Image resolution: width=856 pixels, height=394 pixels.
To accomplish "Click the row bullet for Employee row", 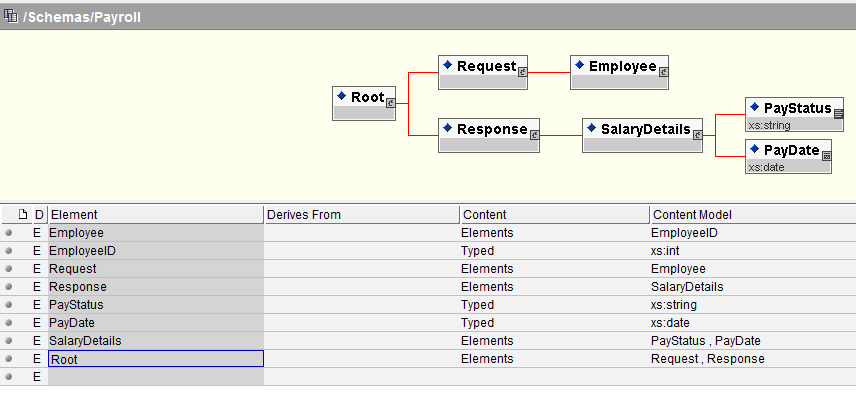I will coord(8,233).
